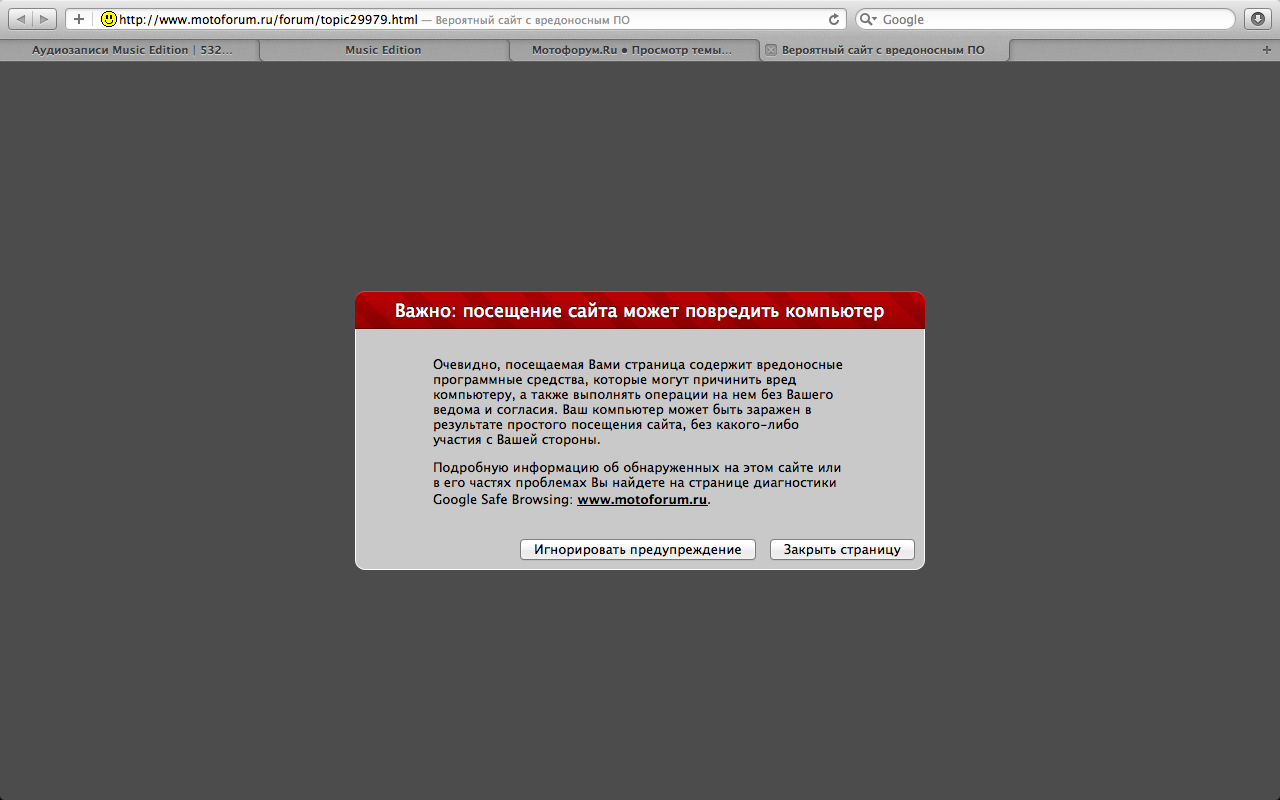This screenshot has width=1280, height=800.
Task: Switch to Мотофорум.Ru Просмотр темы tab
Action: (632, 50)
